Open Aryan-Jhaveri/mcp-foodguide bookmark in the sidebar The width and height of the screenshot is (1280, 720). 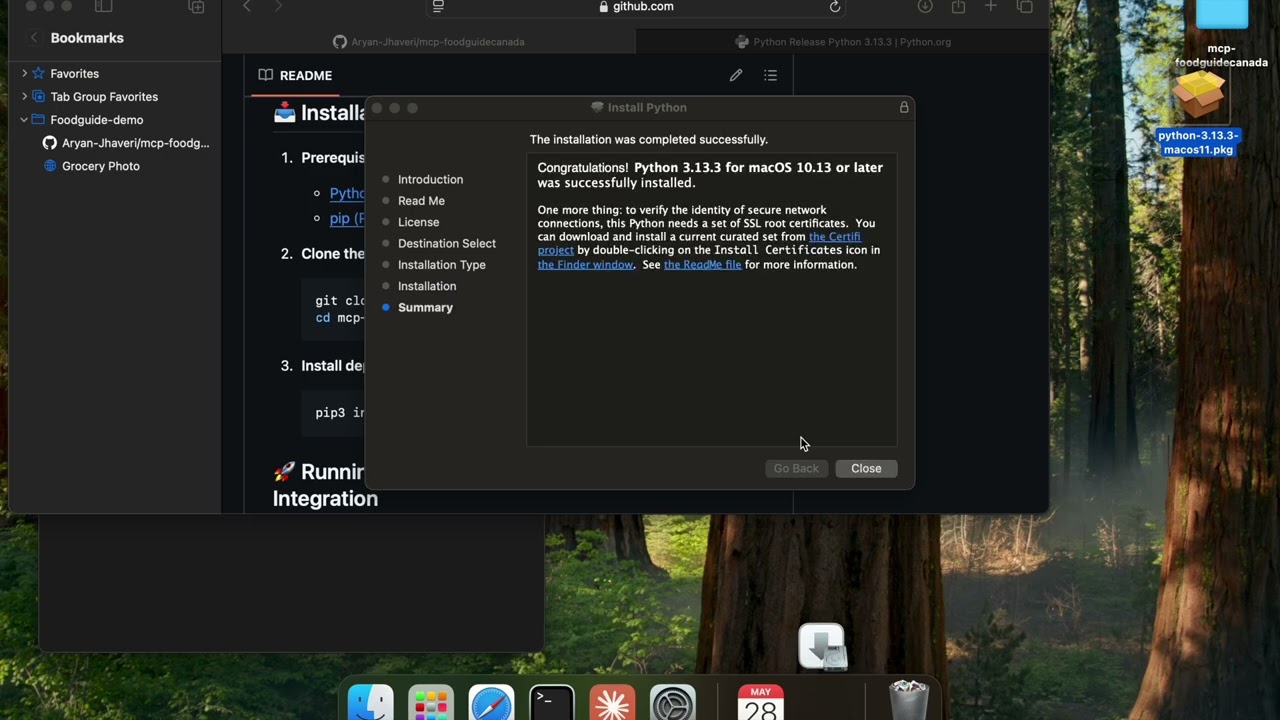(135, 143)
